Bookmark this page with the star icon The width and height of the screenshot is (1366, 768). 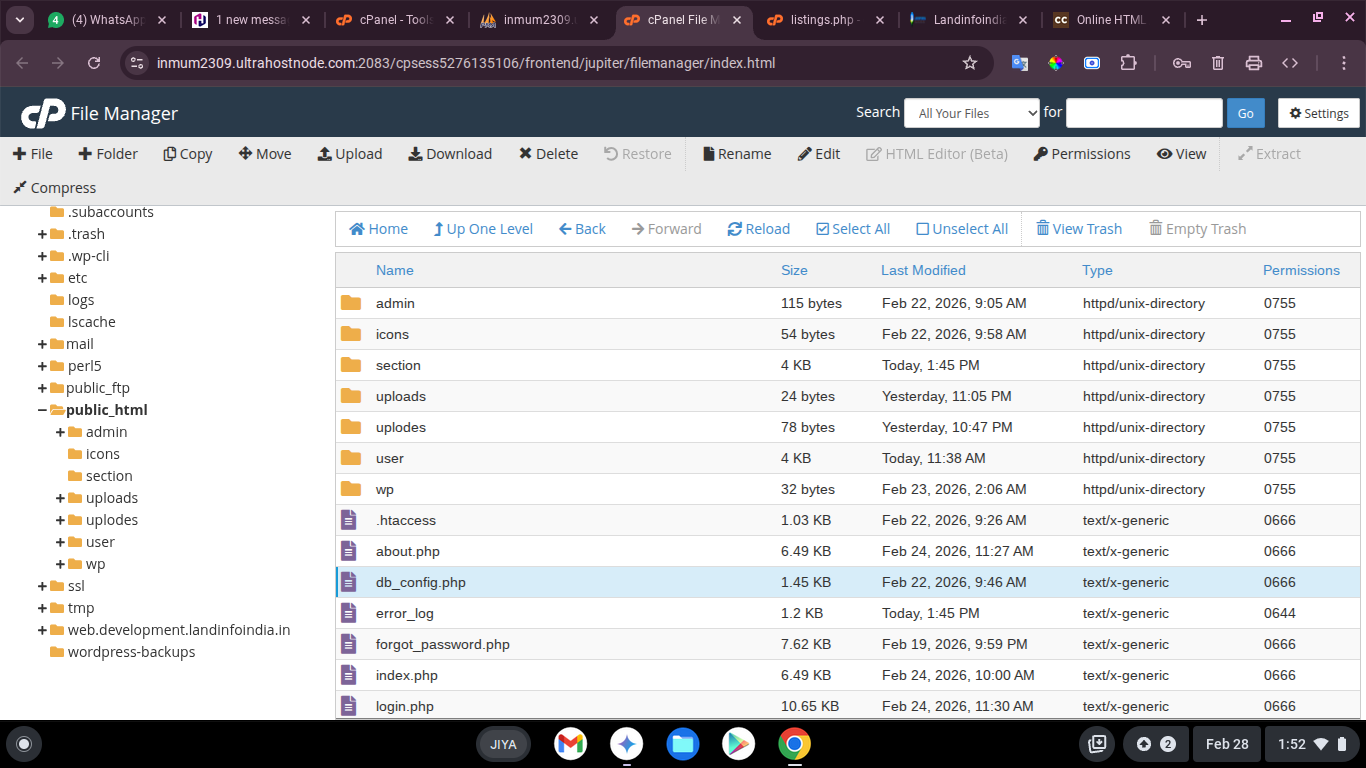pyautogui.click(x=969, y=63)
